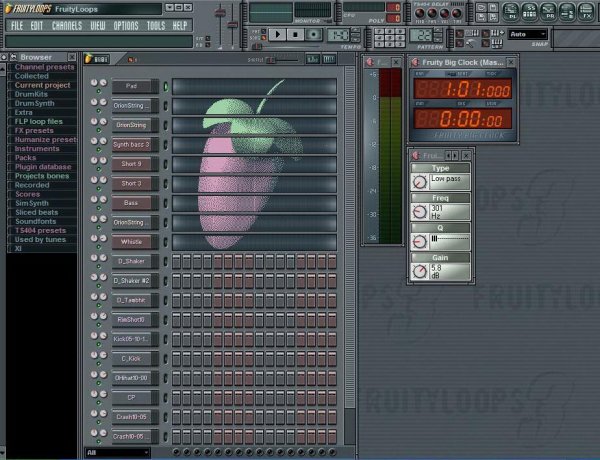This screenshot has width=600, height=460.
Task: Open the Whistle channel button
Action: click(x=132, y=242)
